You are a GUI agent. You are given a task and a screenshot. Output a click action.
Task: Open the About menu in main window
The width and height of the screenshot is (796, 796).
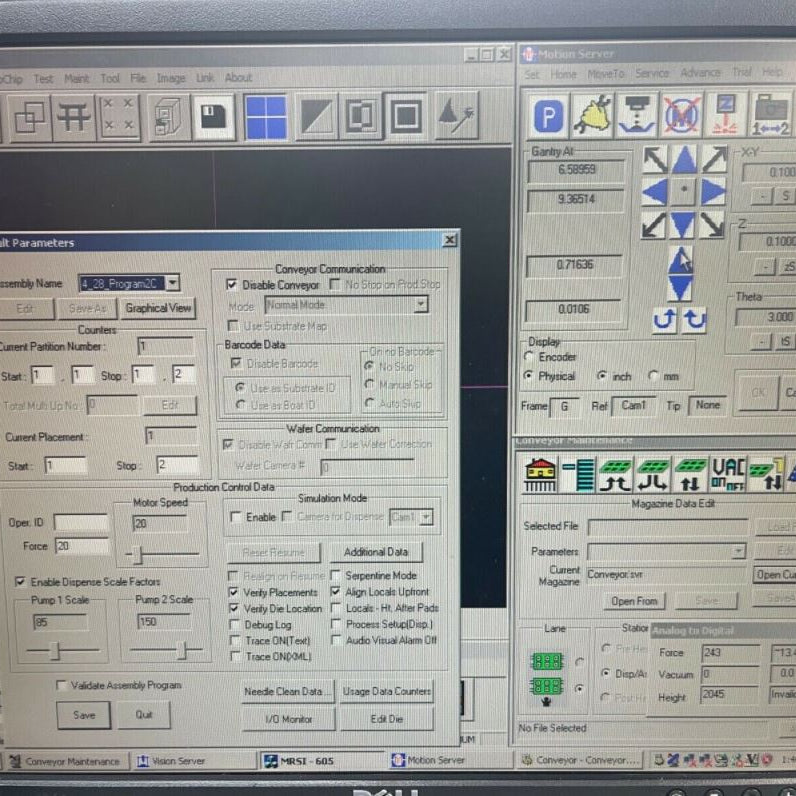(x=238, y=78)
